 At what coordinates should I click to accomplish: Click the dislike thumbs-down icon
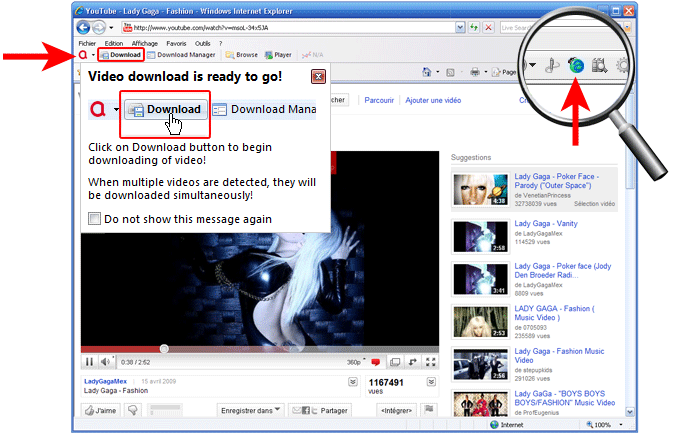(x=133, y=410)
